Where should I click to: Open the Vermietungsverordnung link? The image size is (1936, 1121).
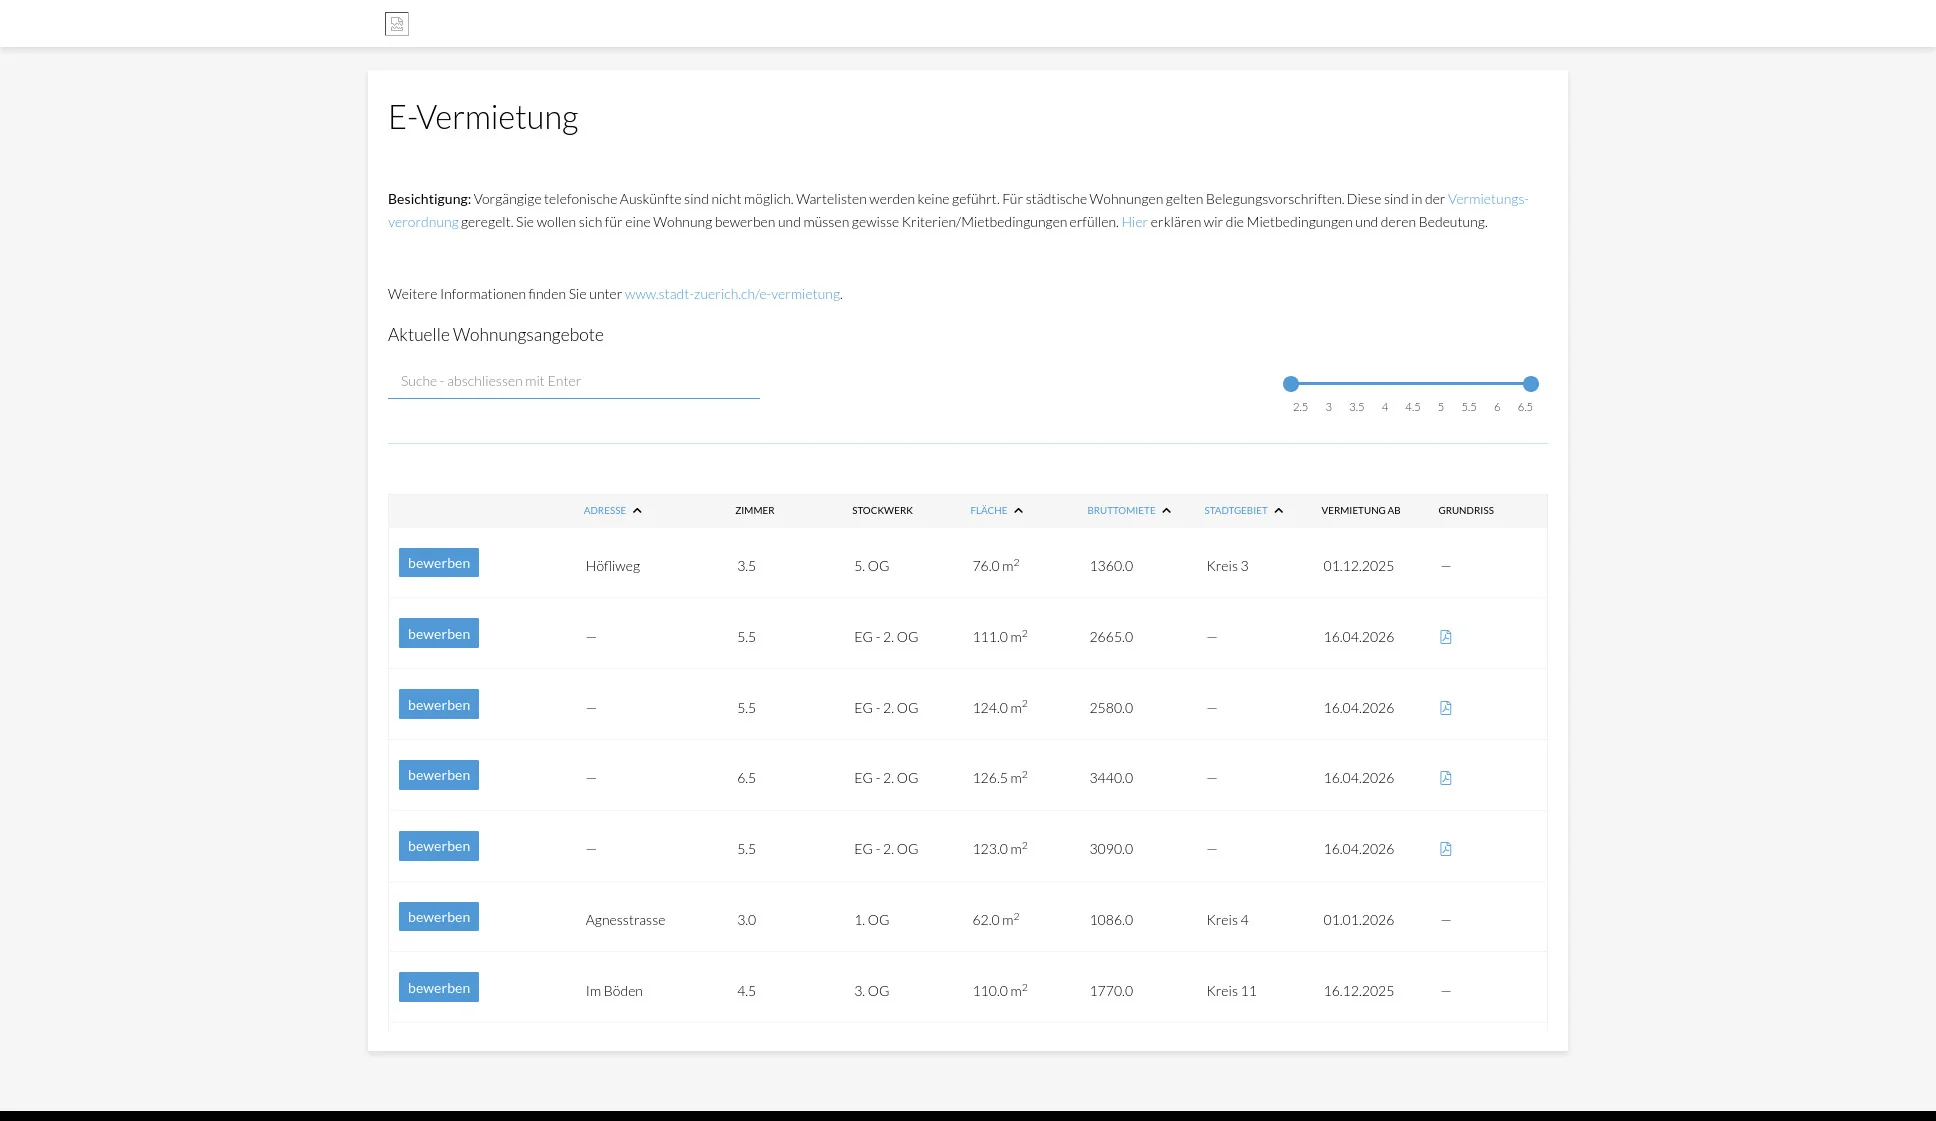pyautogui.click(x=1487, y=199)
